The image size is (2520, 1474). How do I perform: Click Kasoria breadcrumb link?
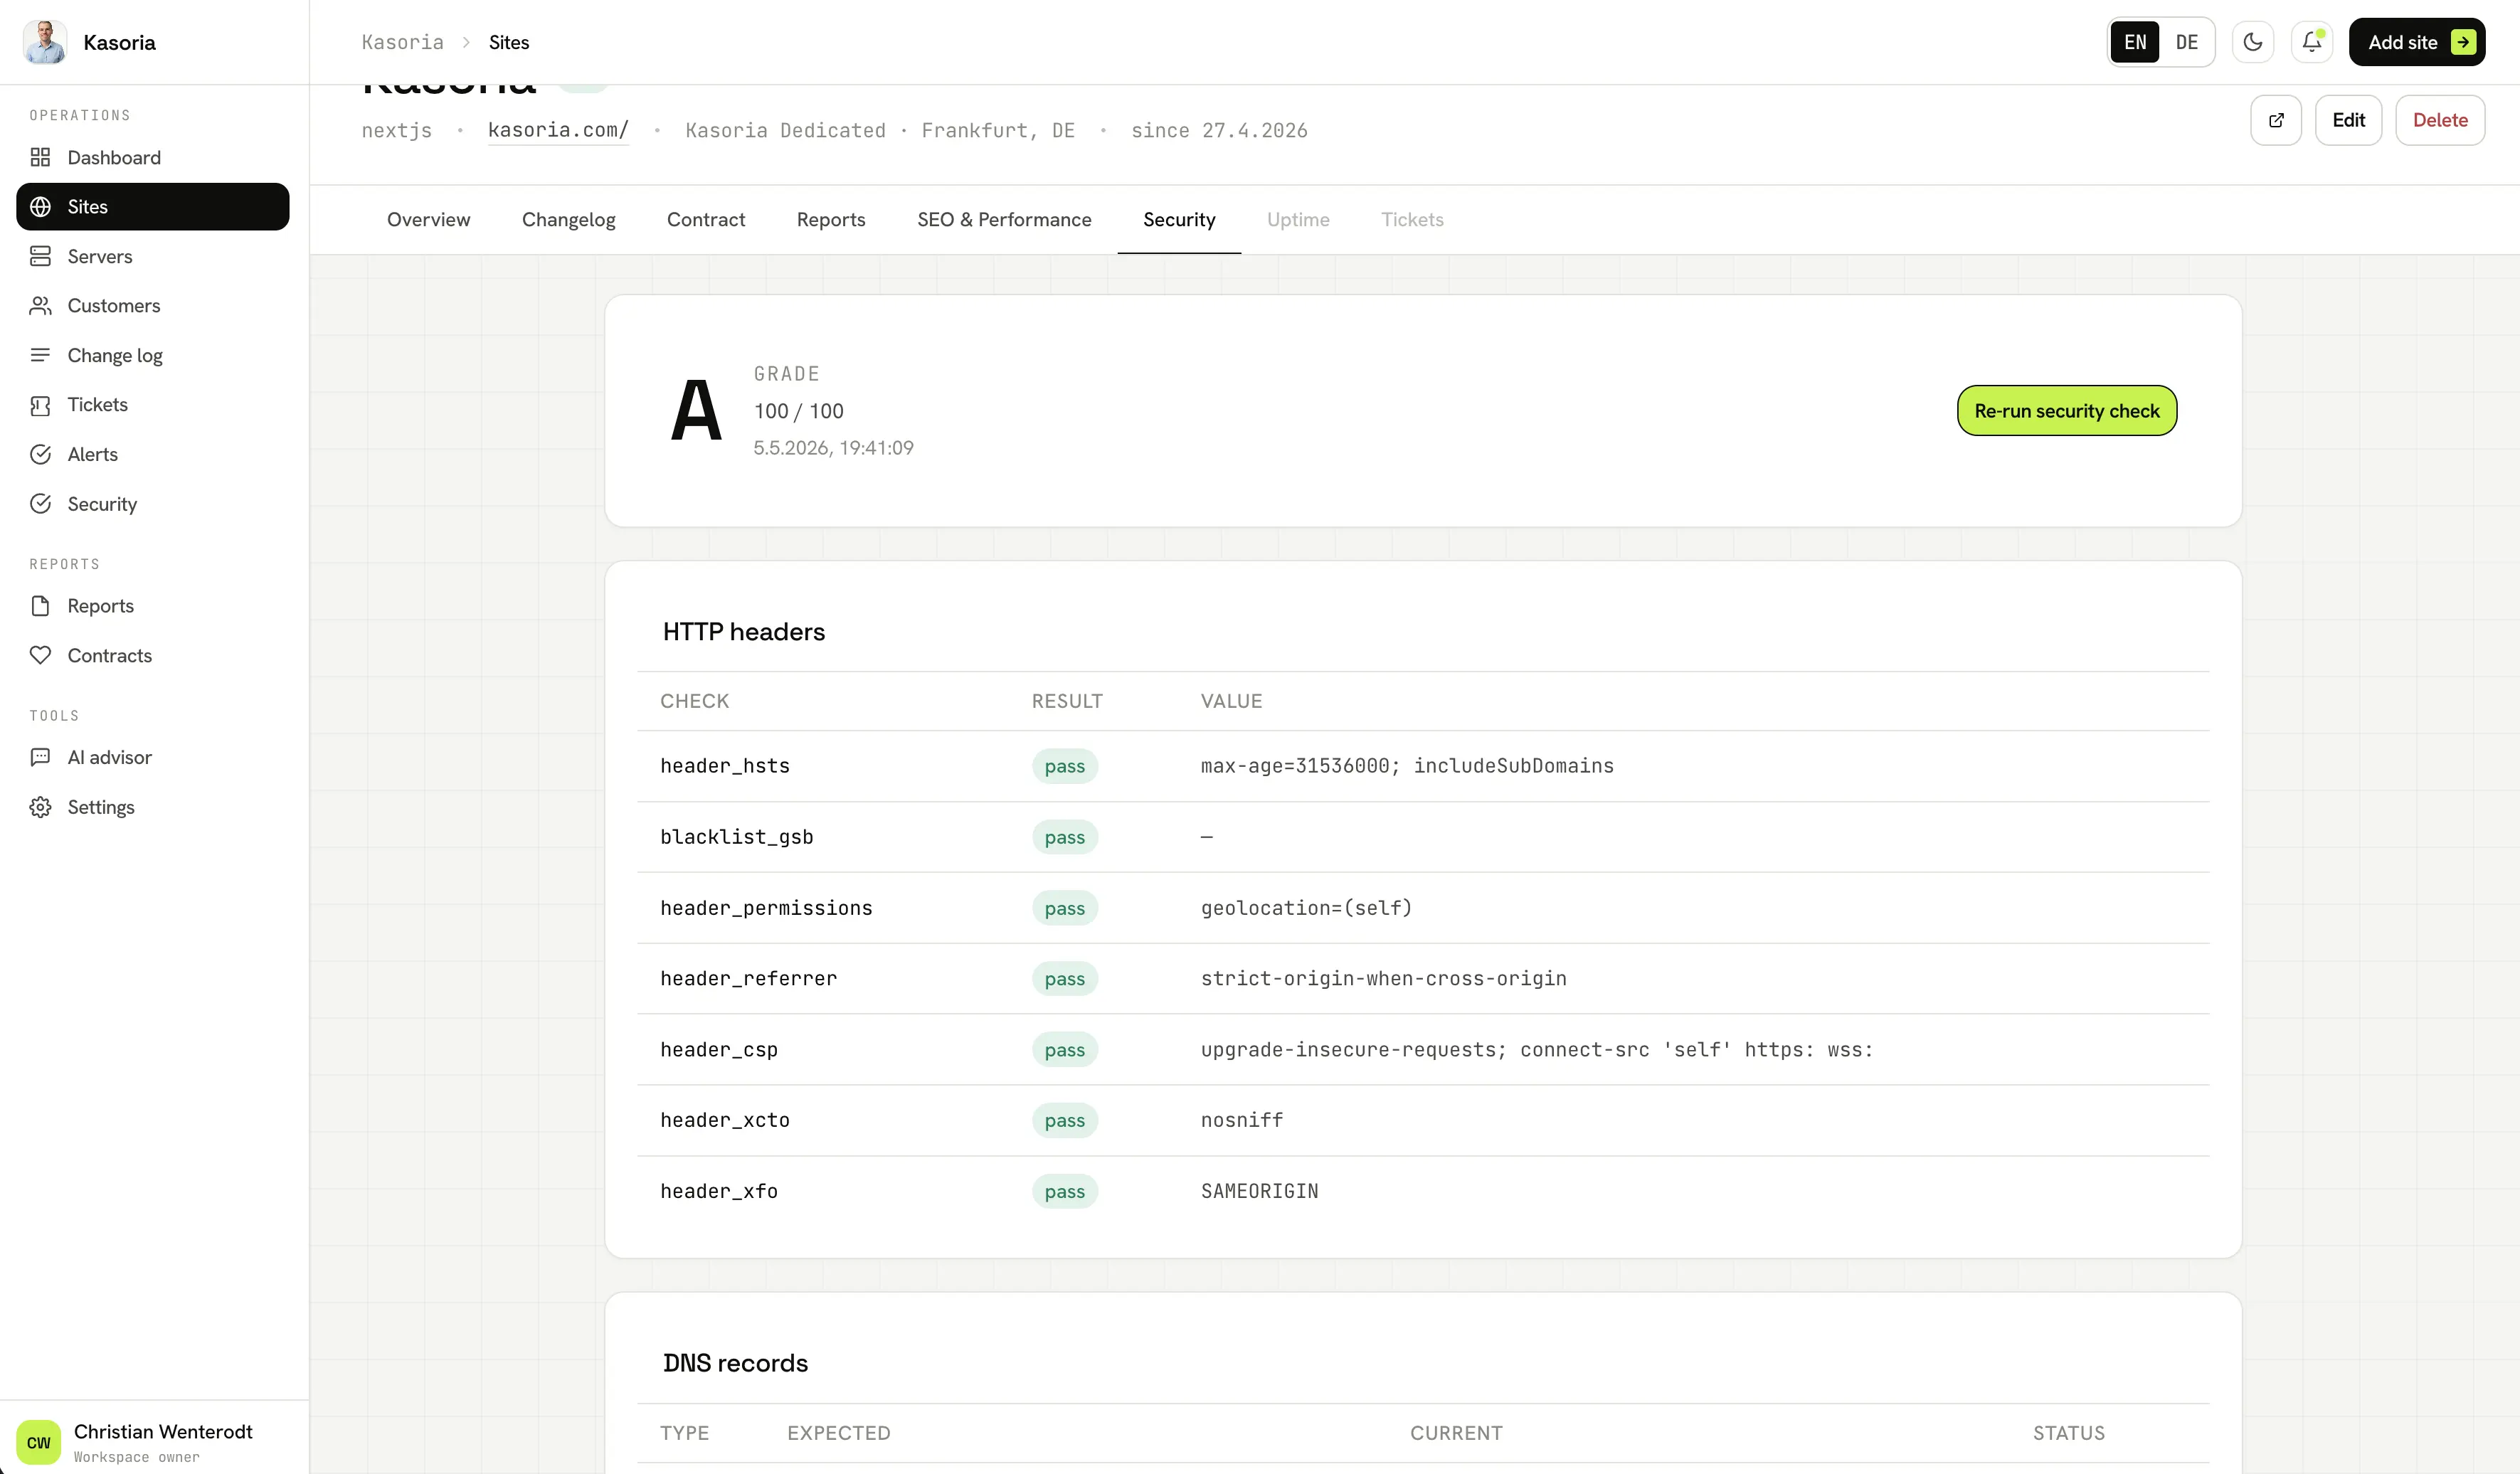[x=402, y=42]
